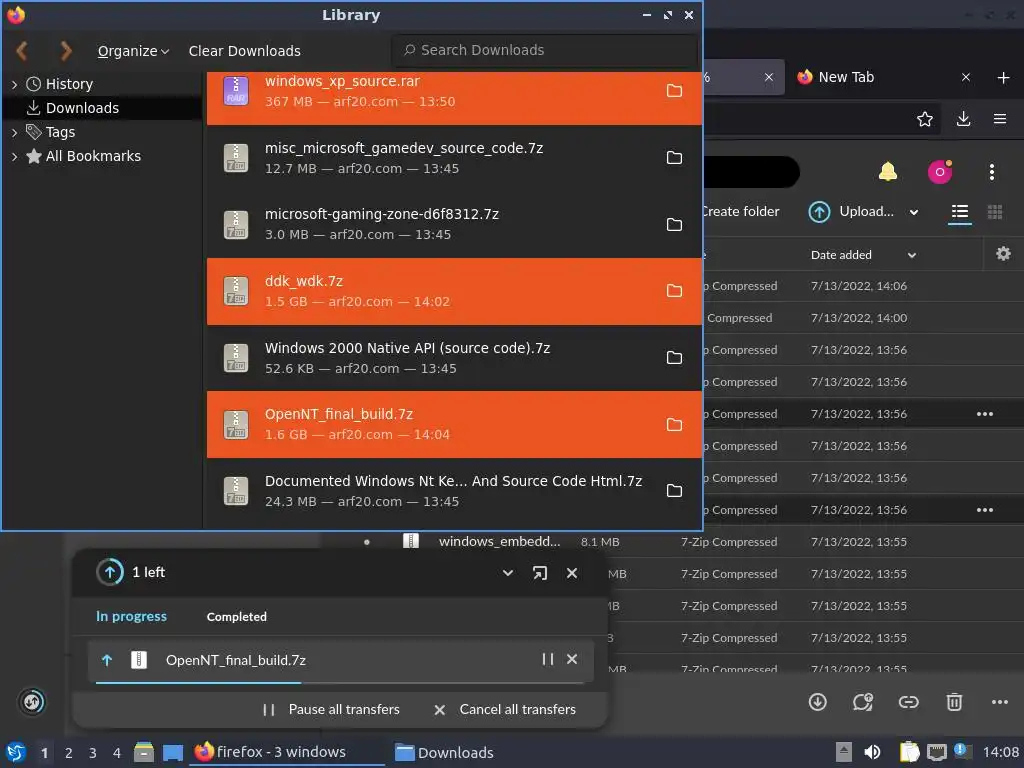The image size is (1024, 768).
Task: Click Pause all transfers
Action: point(330,709)
